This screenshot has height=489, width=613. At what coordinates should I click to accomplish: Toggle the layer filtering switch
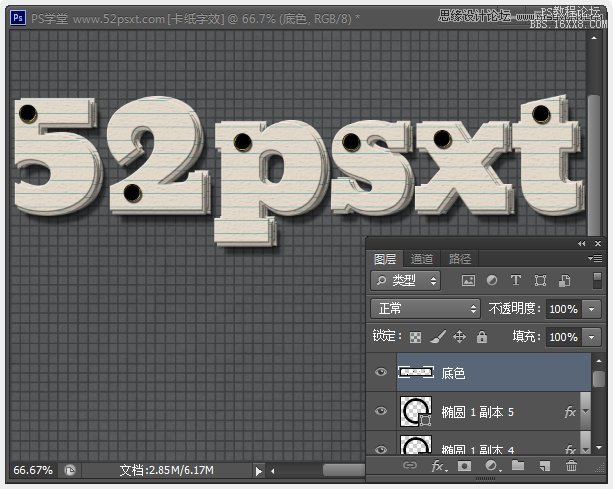[597, 280]
